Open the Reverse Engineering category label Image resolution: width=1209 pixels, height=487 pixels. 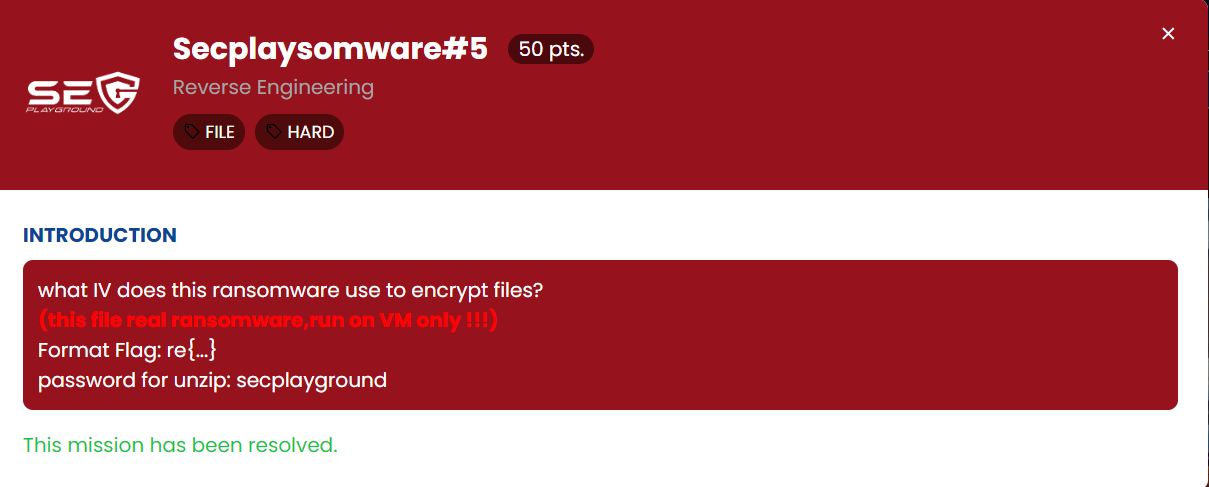273,88
